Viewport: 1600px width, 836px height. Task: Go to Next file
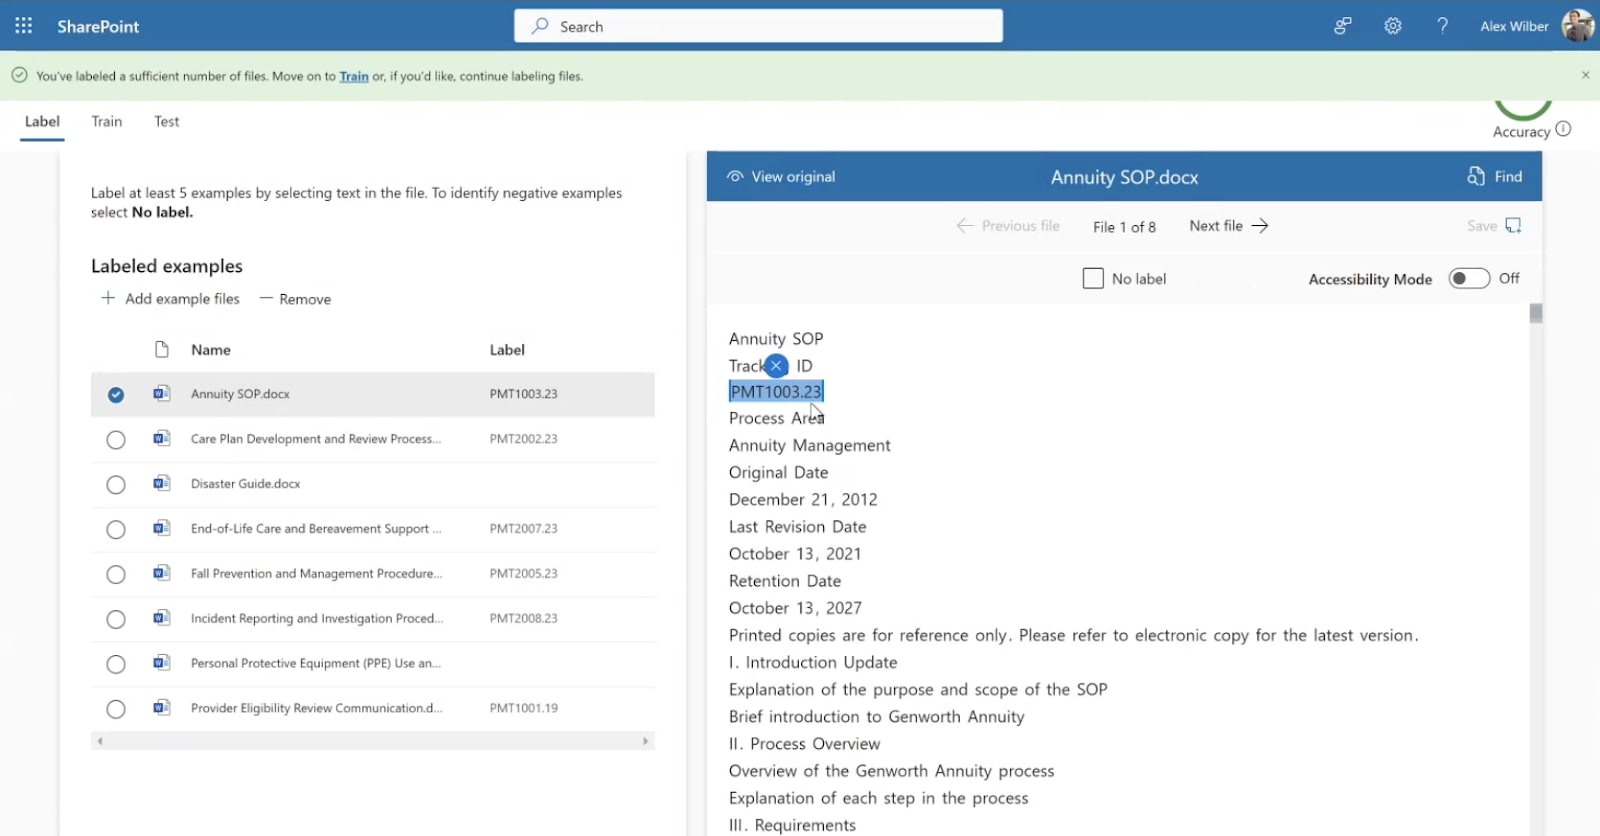[1228, 226]
